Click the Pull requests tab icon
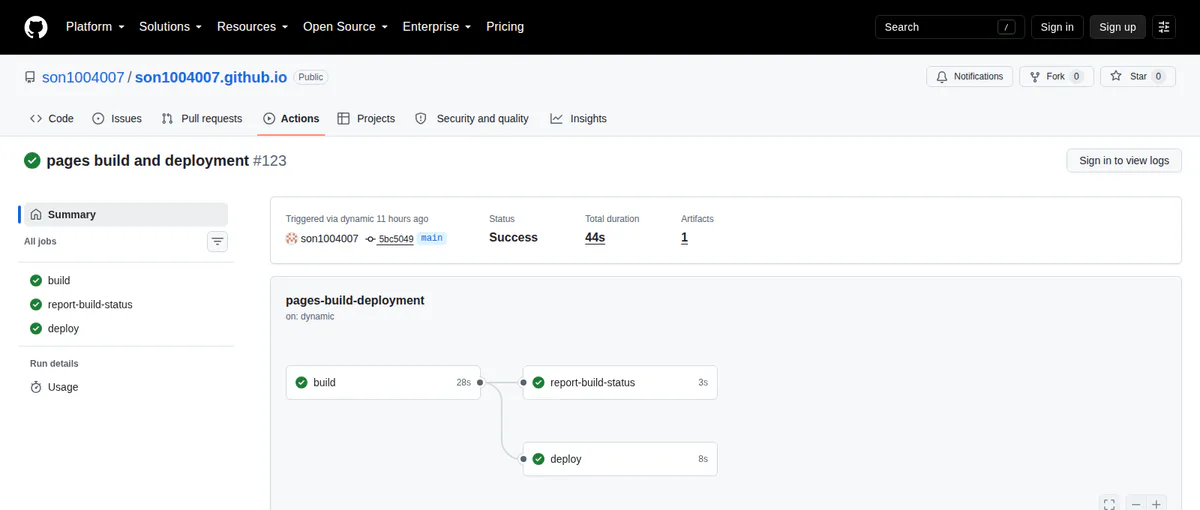1200x510 pixels. 166,118
